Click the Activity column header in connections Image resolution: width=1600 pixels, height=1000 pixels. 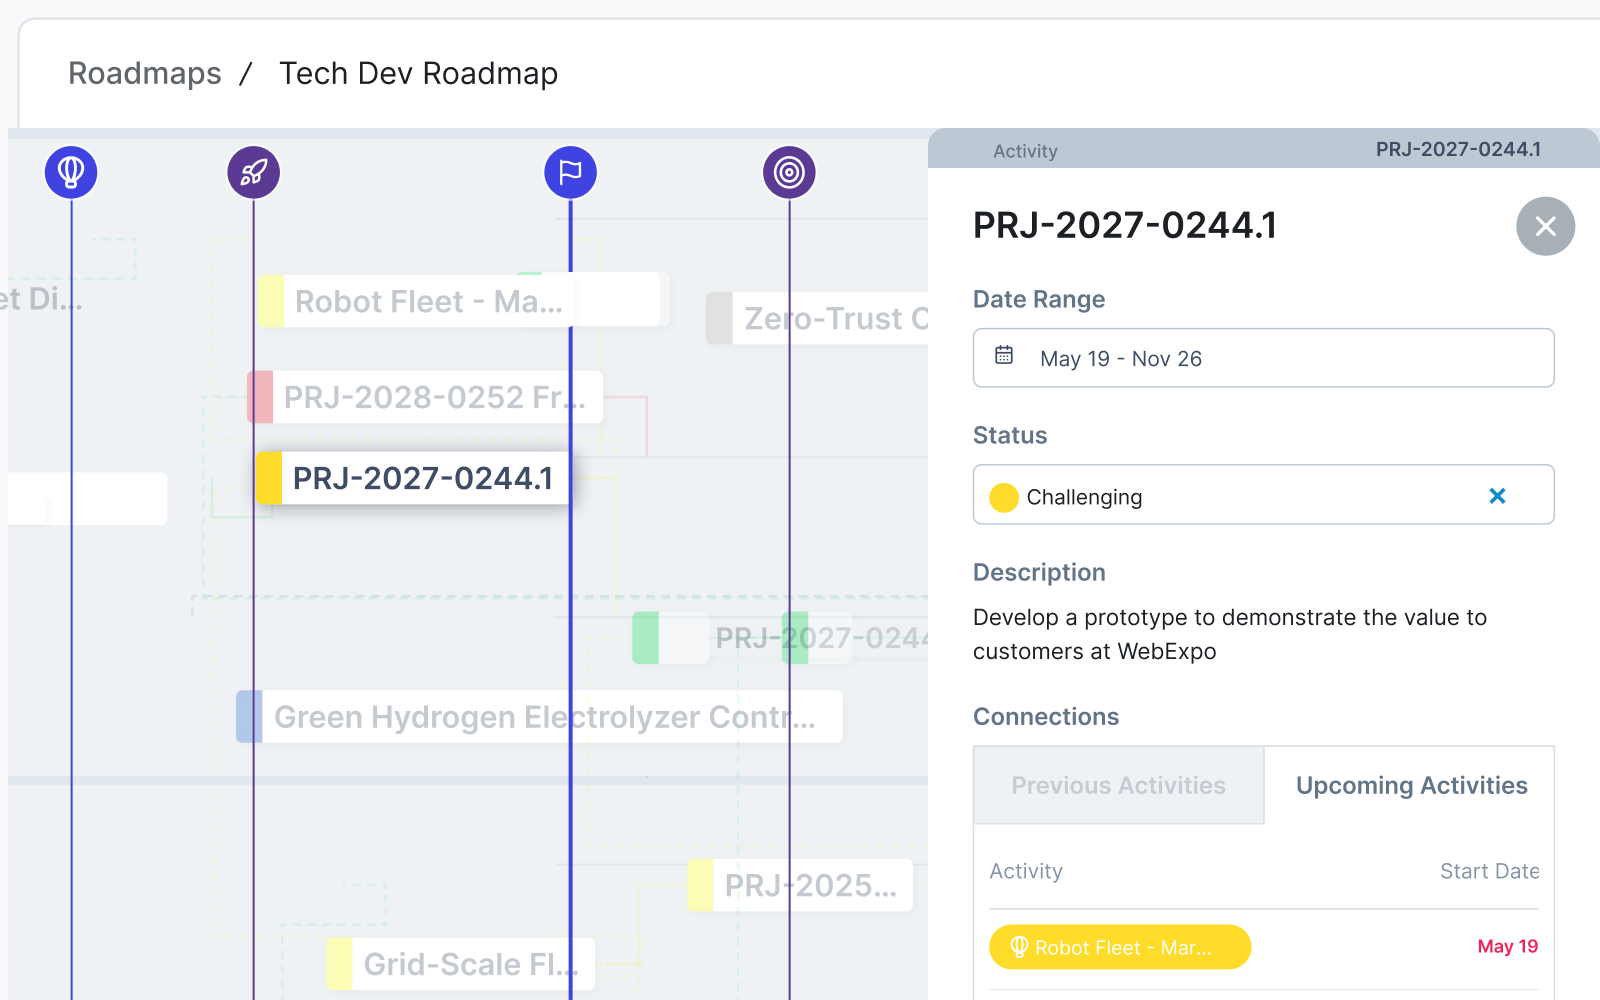point(1026,871)
